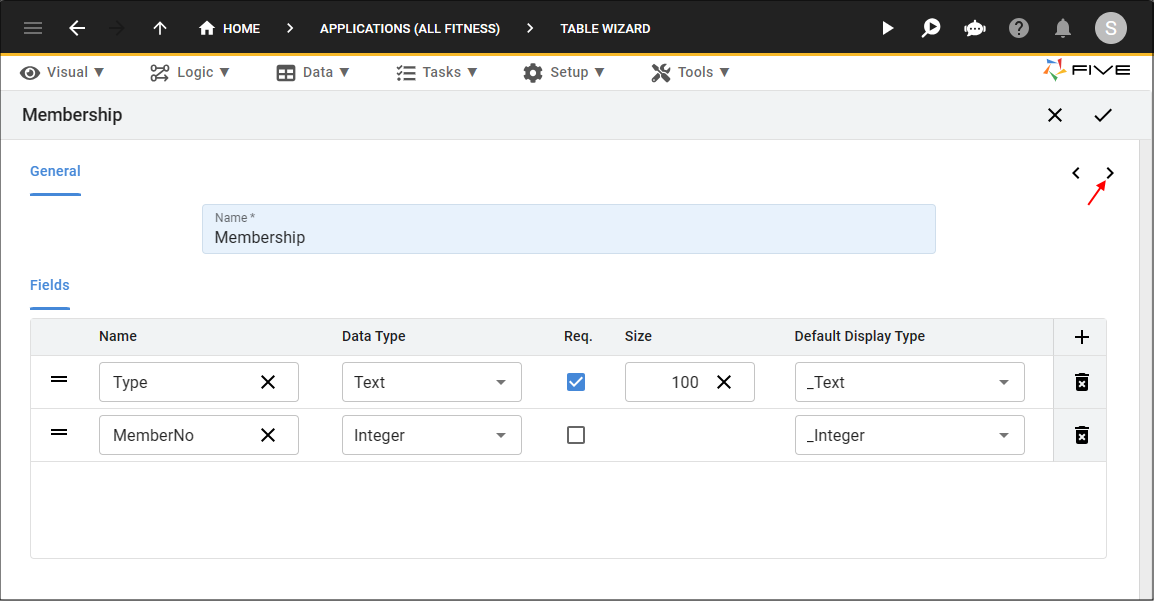The height and width of the screenshot is (601, 1154).
Task: Delete the MemberNo field row
Action: (x=1081, y=435)
